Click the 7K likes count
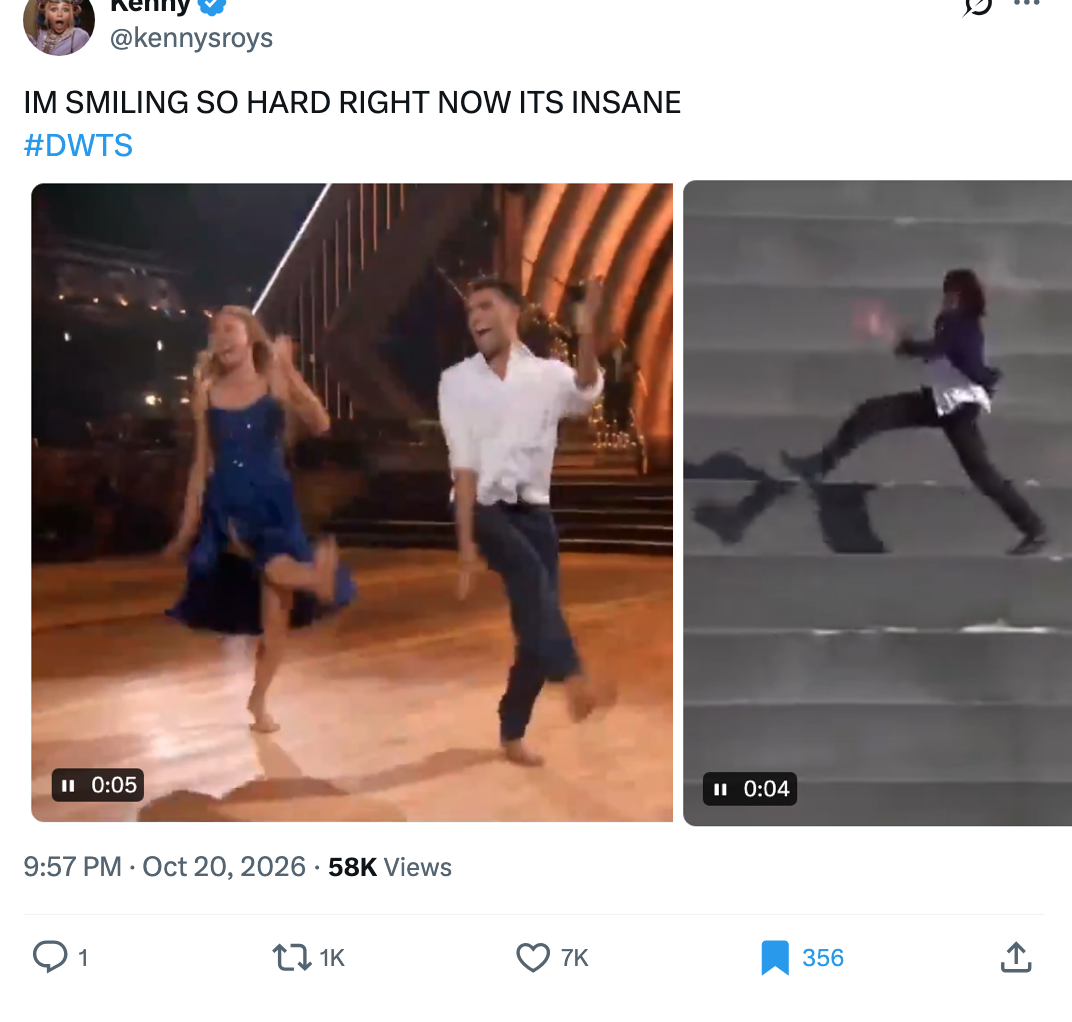Viewport: 1072px width, 1022px height. [574, 958]
